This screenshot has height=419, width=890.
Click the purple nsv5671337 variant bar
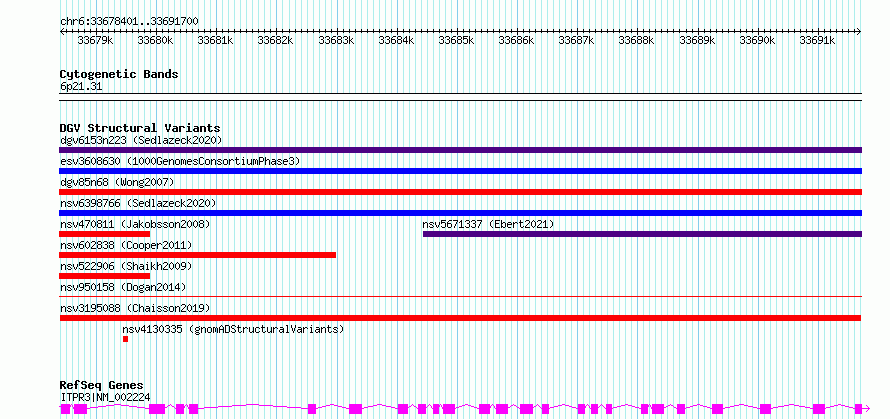pyautogui.click(x=643, y=234)
